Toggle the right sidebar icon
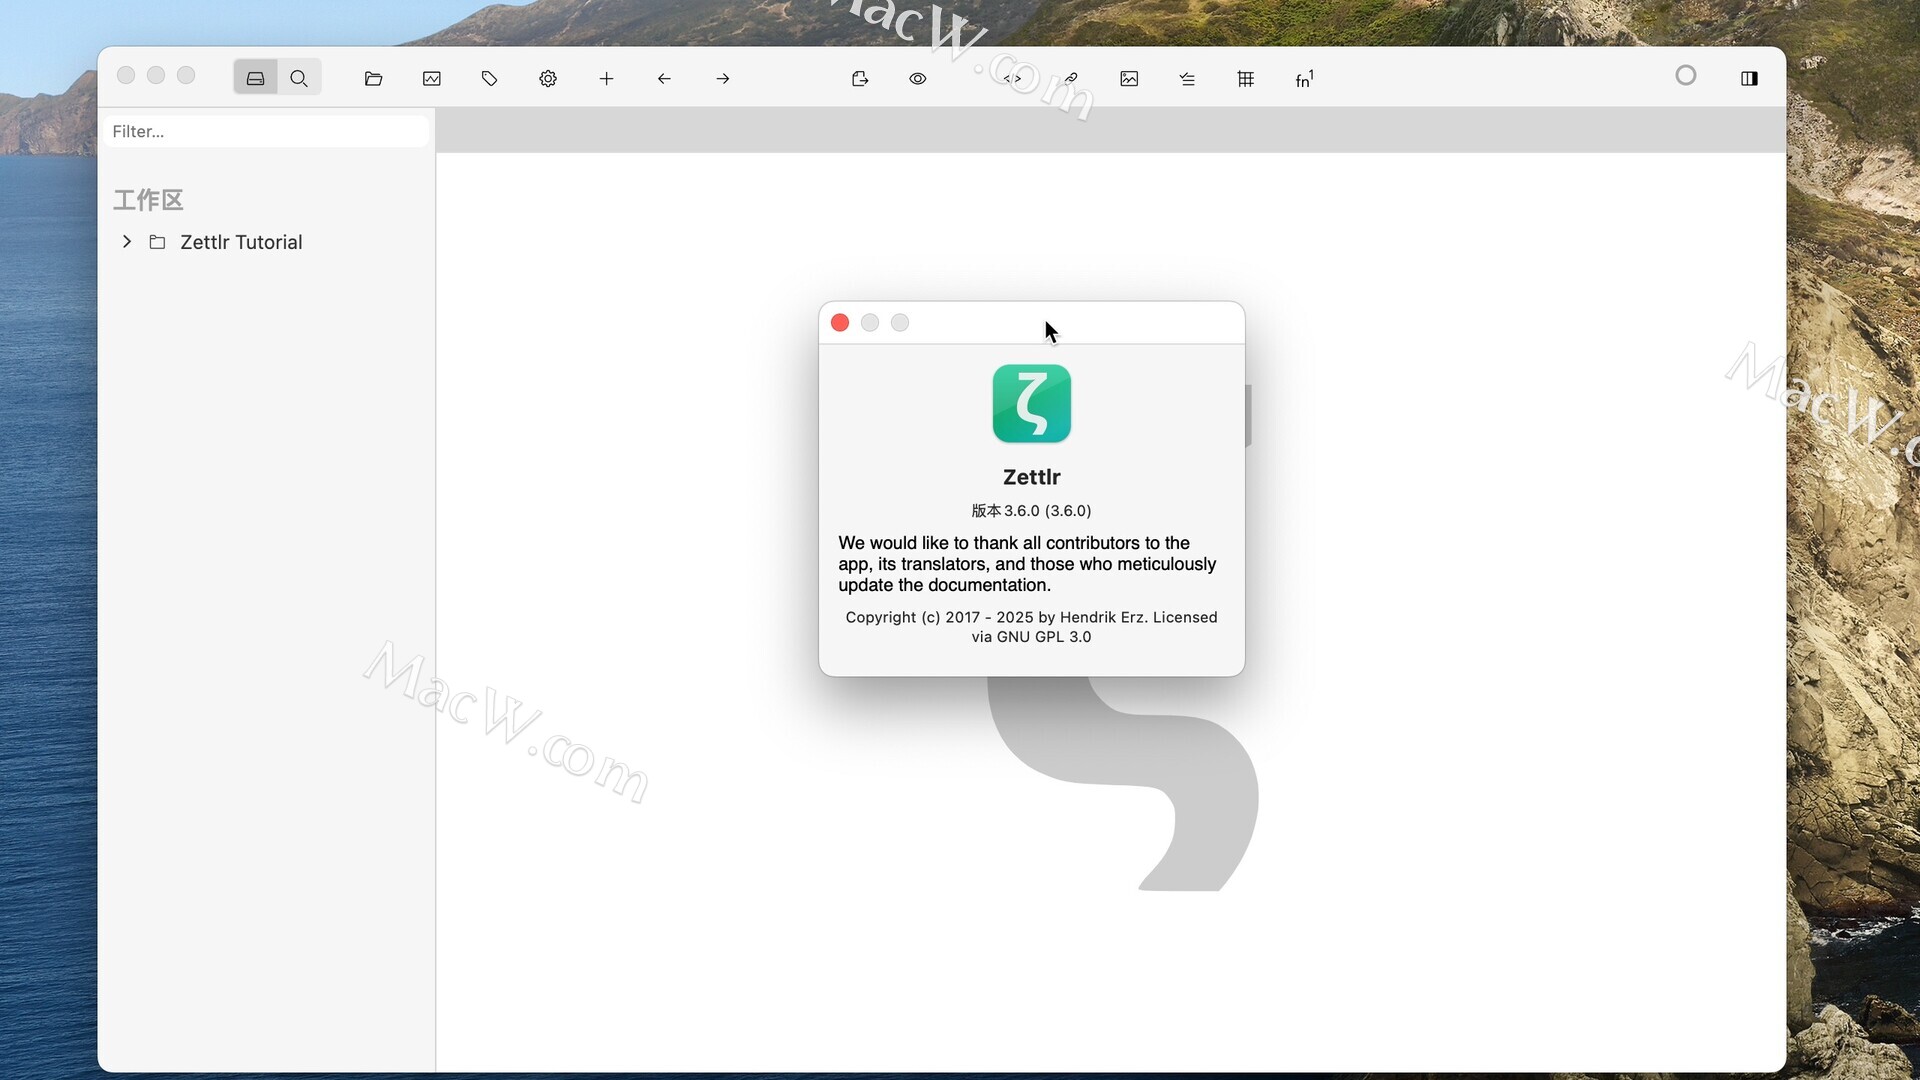 (x=1749, y=79)
